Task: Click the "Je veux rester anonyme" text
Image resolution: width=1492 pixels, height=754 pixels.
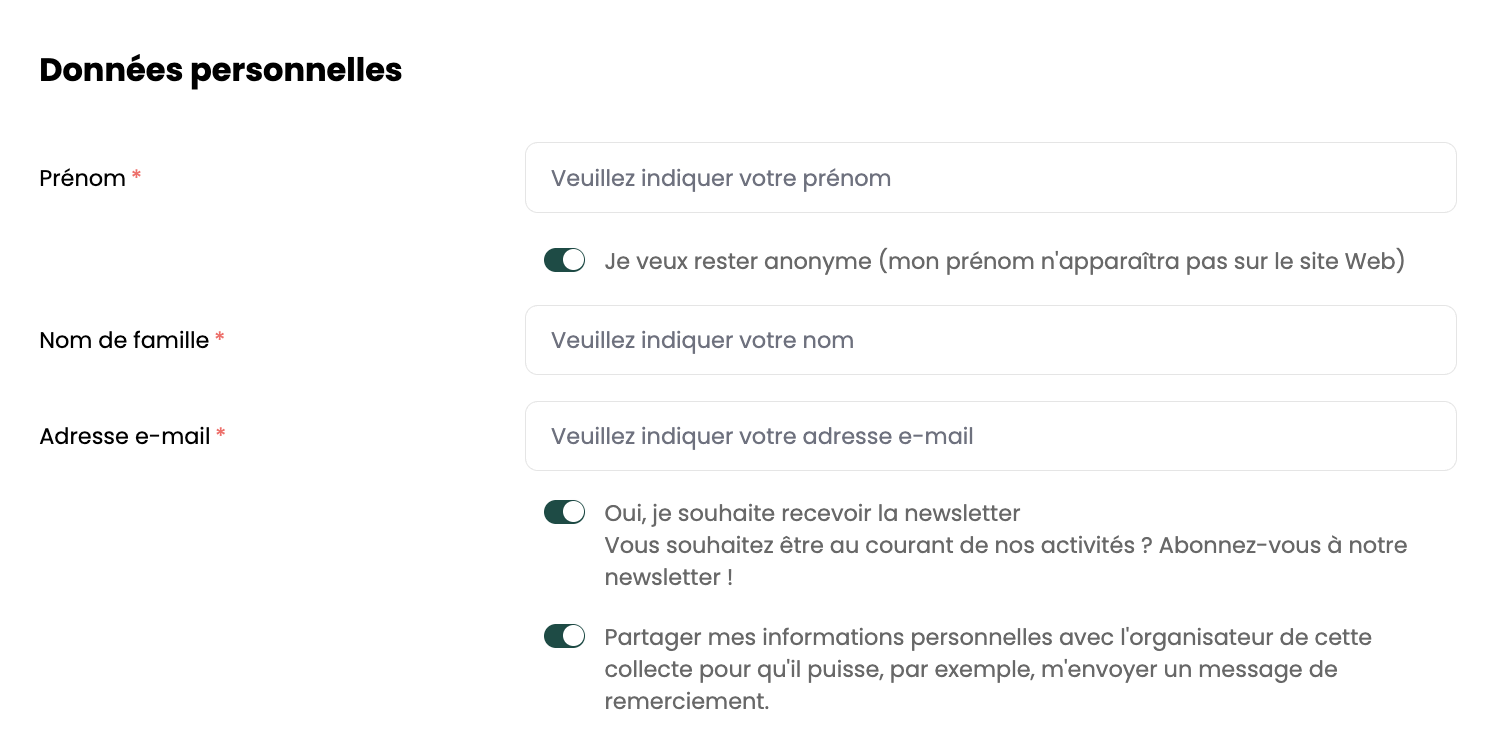Action: [x=738, y=261]
